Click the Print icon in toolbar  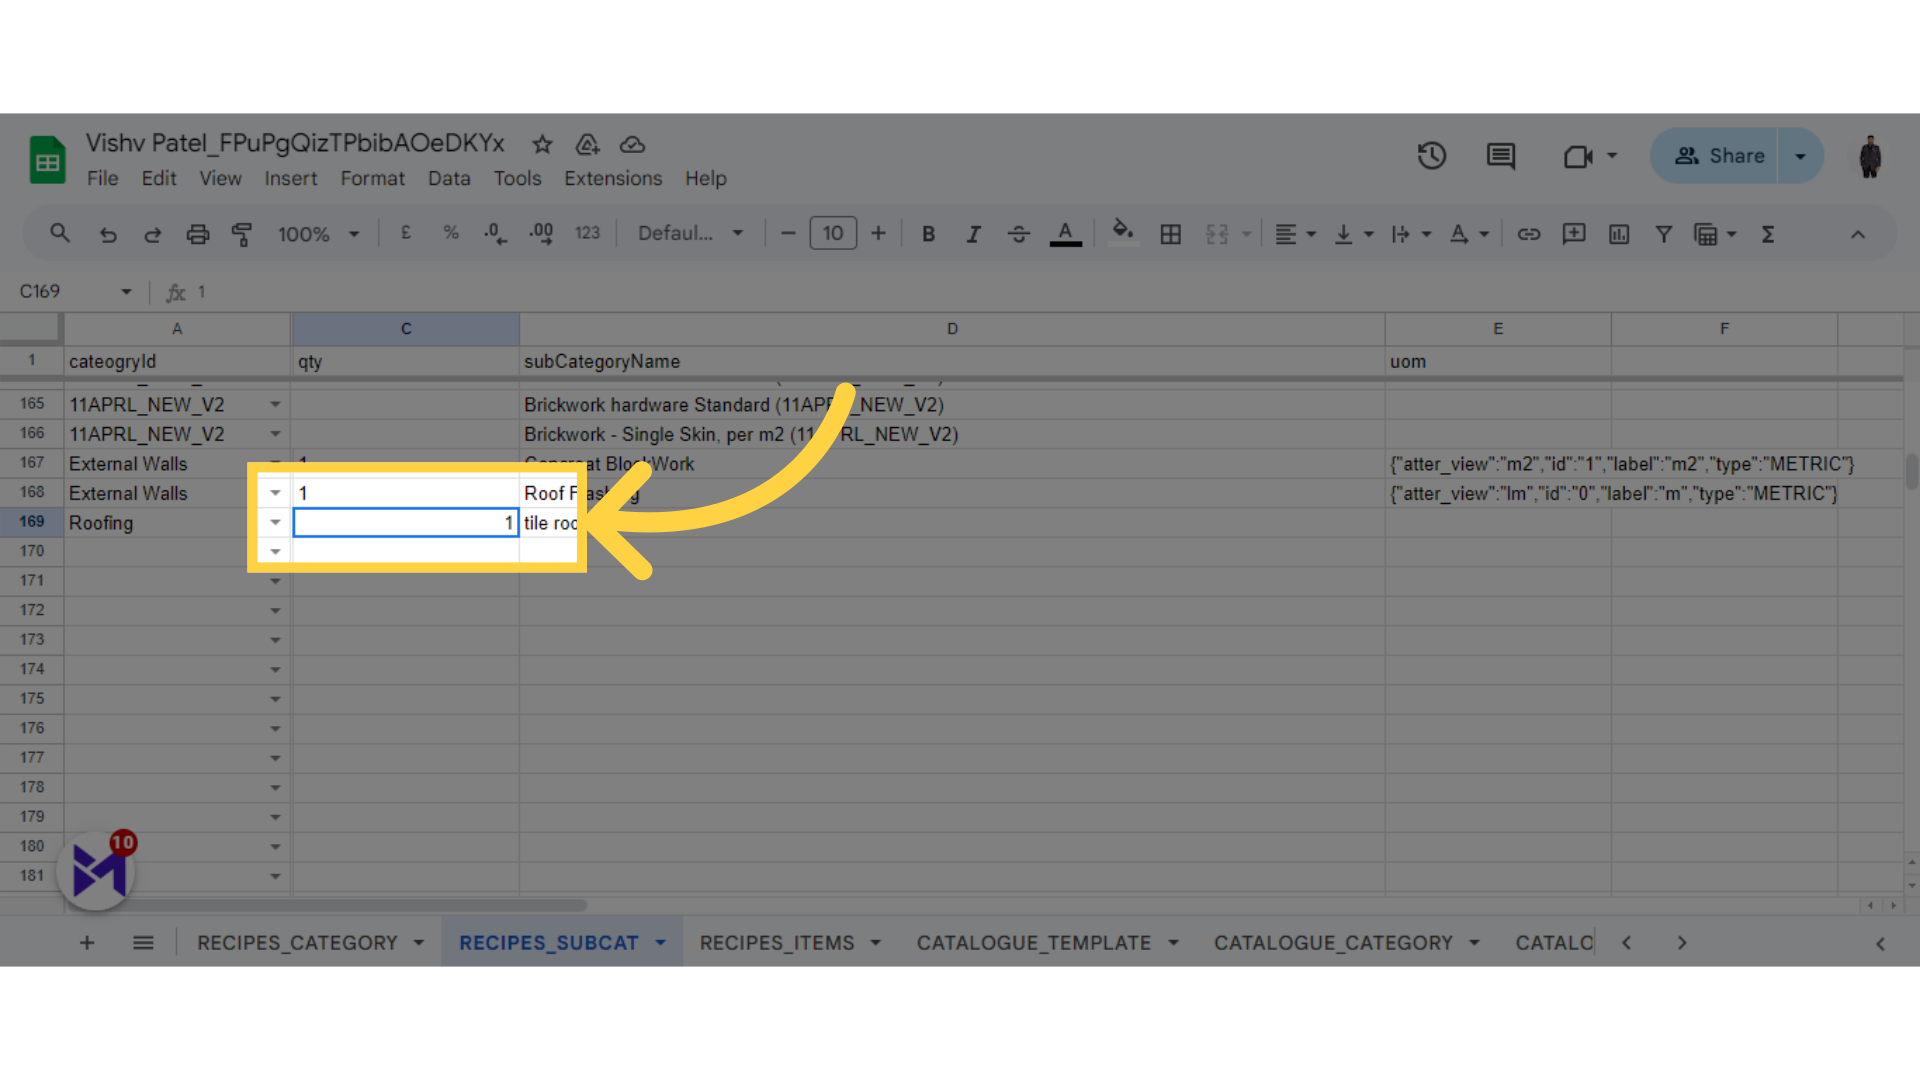195,235
